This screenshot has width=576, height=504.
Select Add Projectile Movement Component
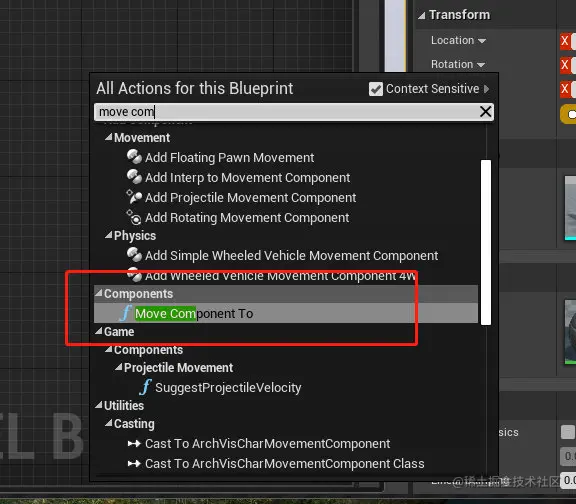point(251,198)
